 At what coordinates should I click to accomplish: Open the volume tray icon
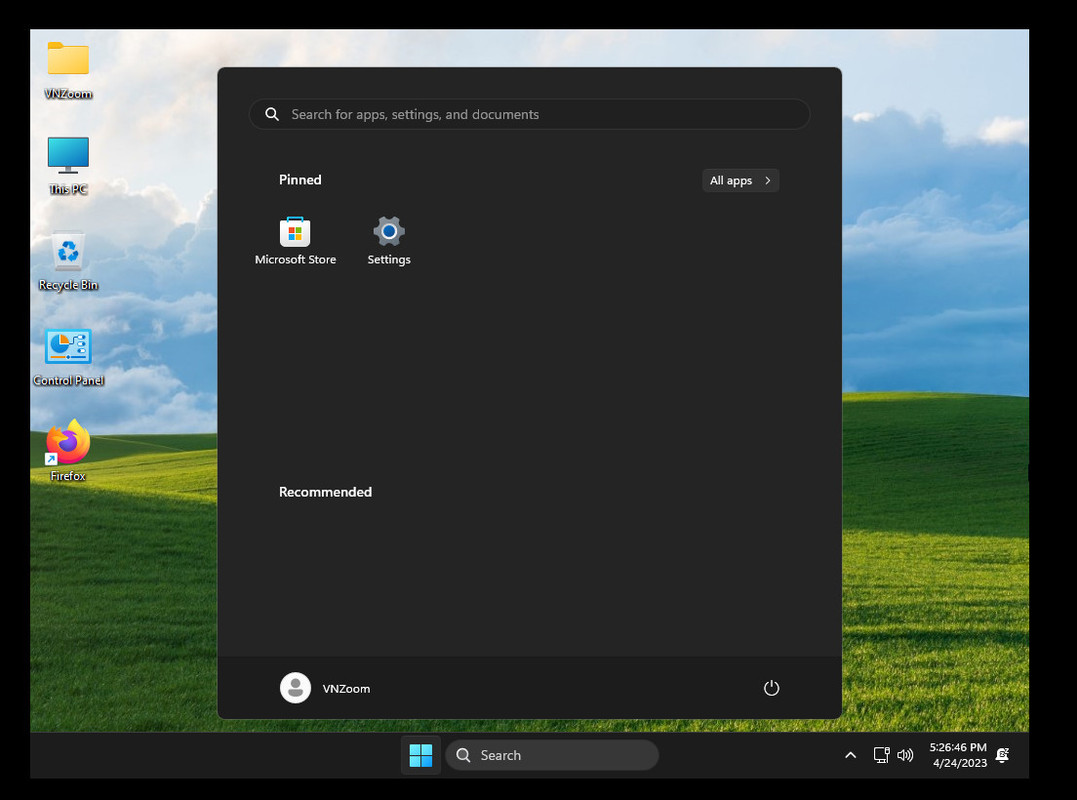click(905, 755)
